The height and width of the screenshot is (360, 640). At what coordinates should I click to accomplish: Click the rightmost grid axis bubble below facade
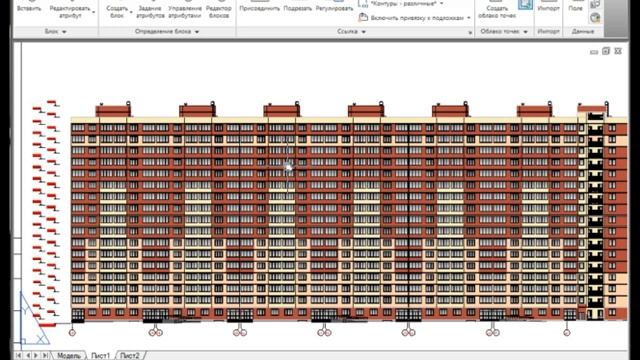tap(567, 333)
